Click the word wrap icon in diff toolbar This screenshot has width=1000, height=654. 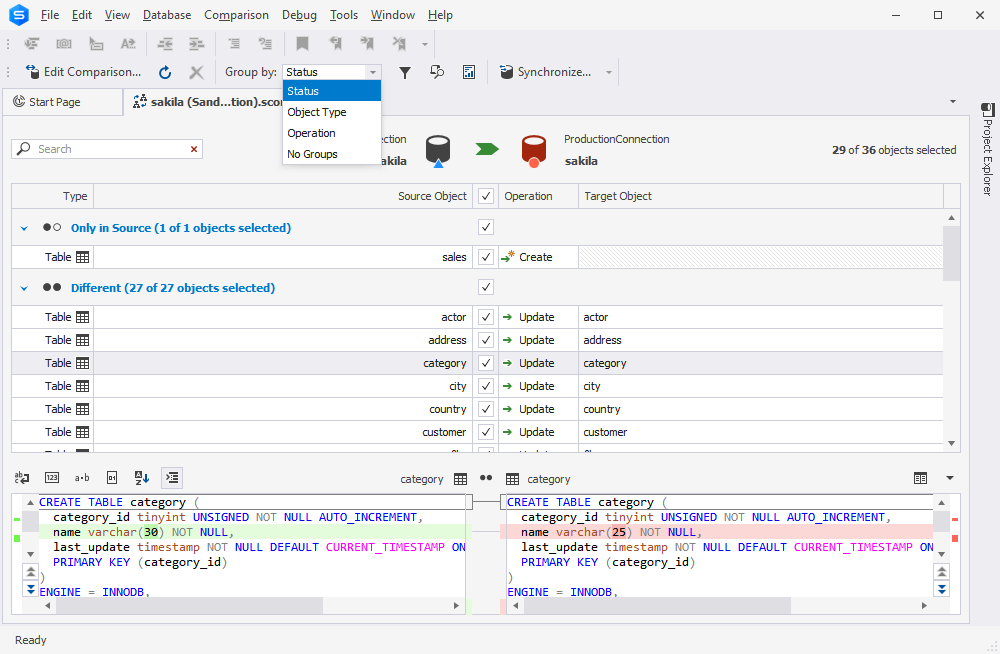click(22, 477)
